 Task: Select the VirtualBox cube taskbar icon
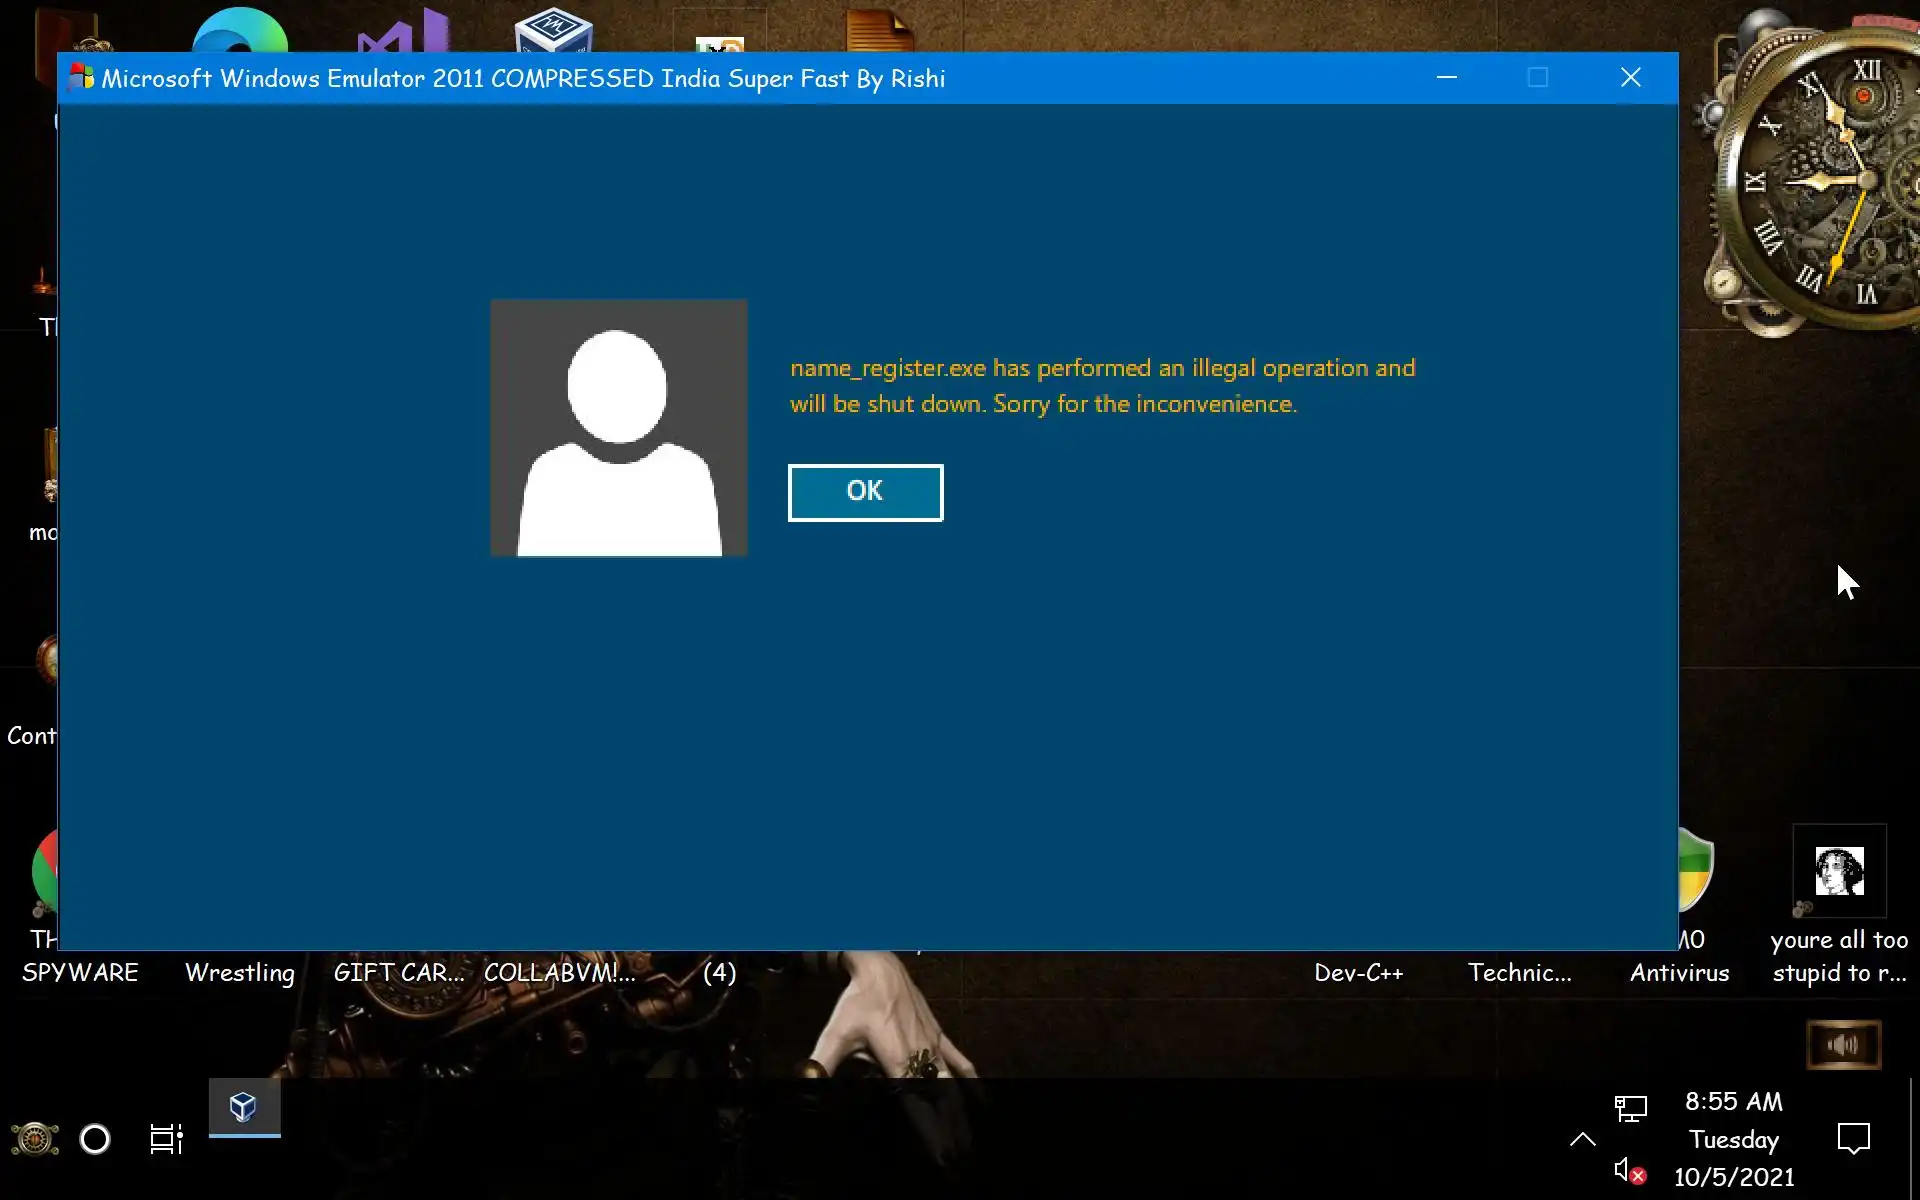tap(244, 1107)
